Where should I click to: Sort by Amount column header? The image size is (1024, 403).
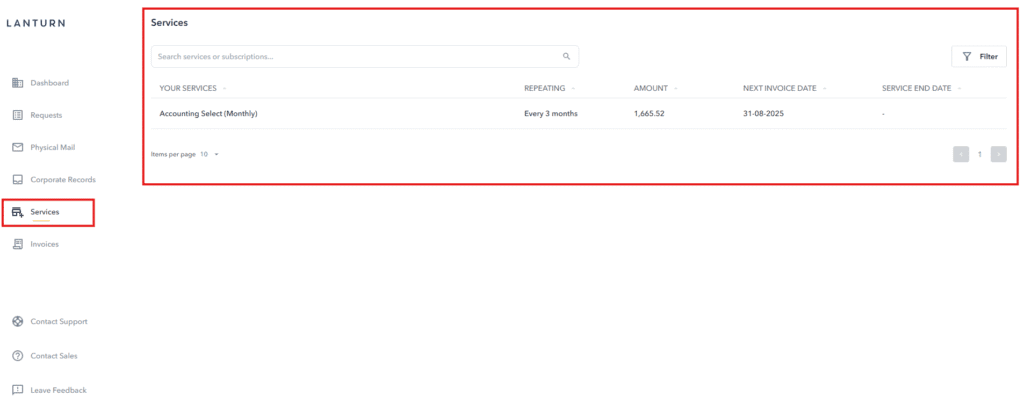pyautogui.click(x=650, y=88)
